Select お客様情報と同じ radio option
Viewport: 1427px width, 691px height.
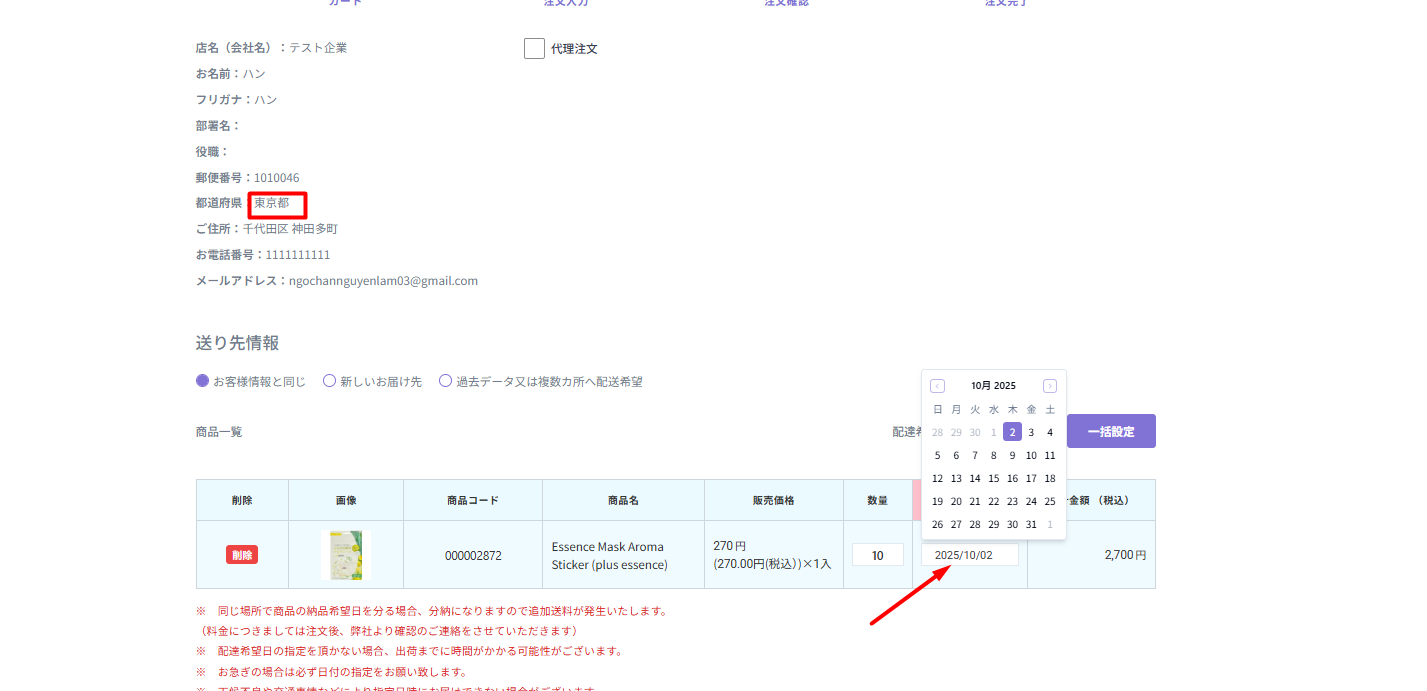click(x=203, y=381)
